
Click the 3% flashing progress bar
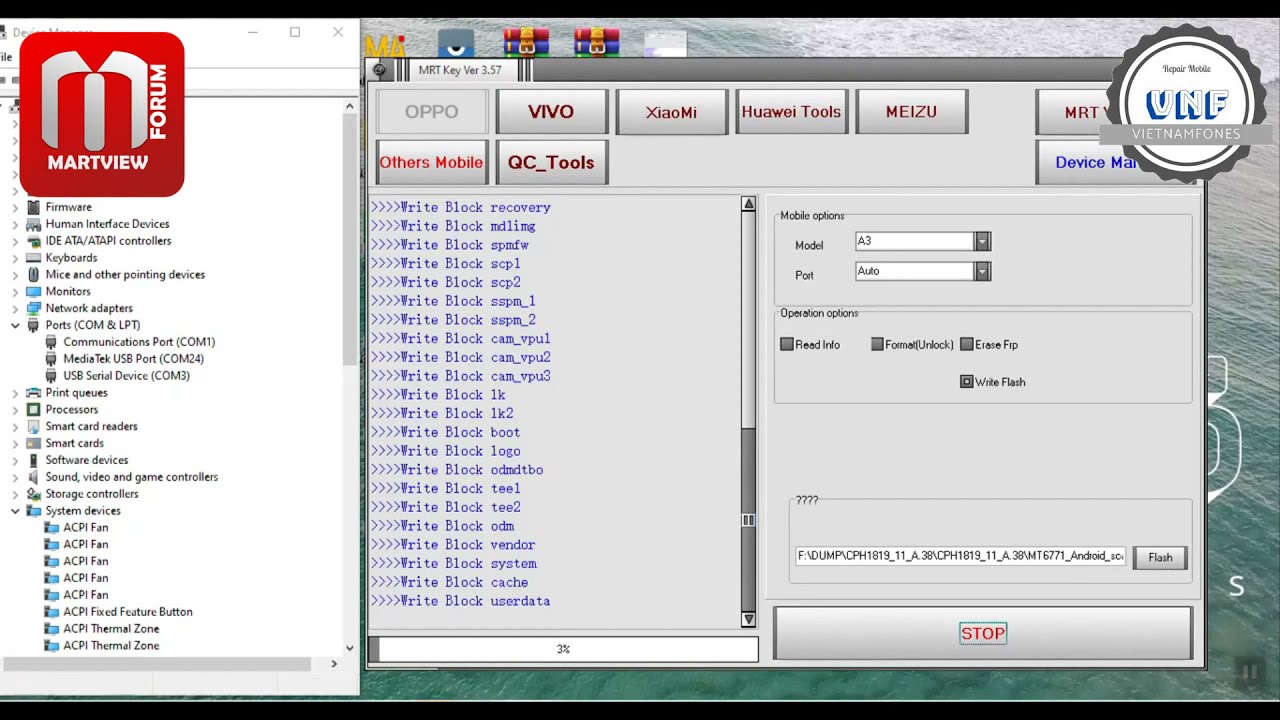(563, 649)
